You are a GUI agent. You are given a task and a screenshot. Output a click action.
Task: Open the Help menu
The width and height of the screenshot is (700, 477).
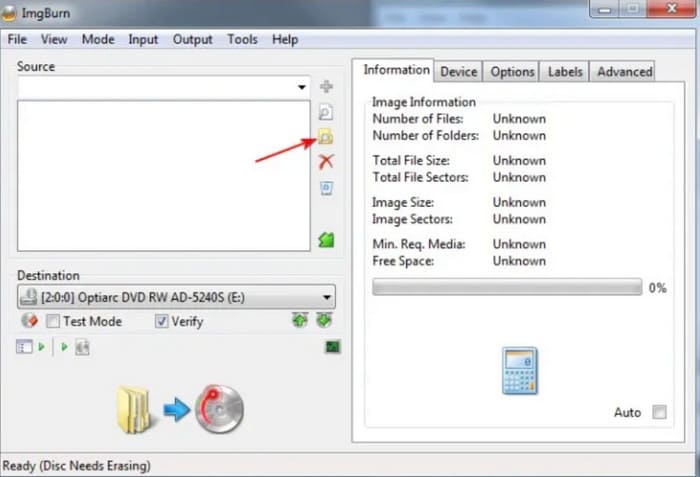285,39
